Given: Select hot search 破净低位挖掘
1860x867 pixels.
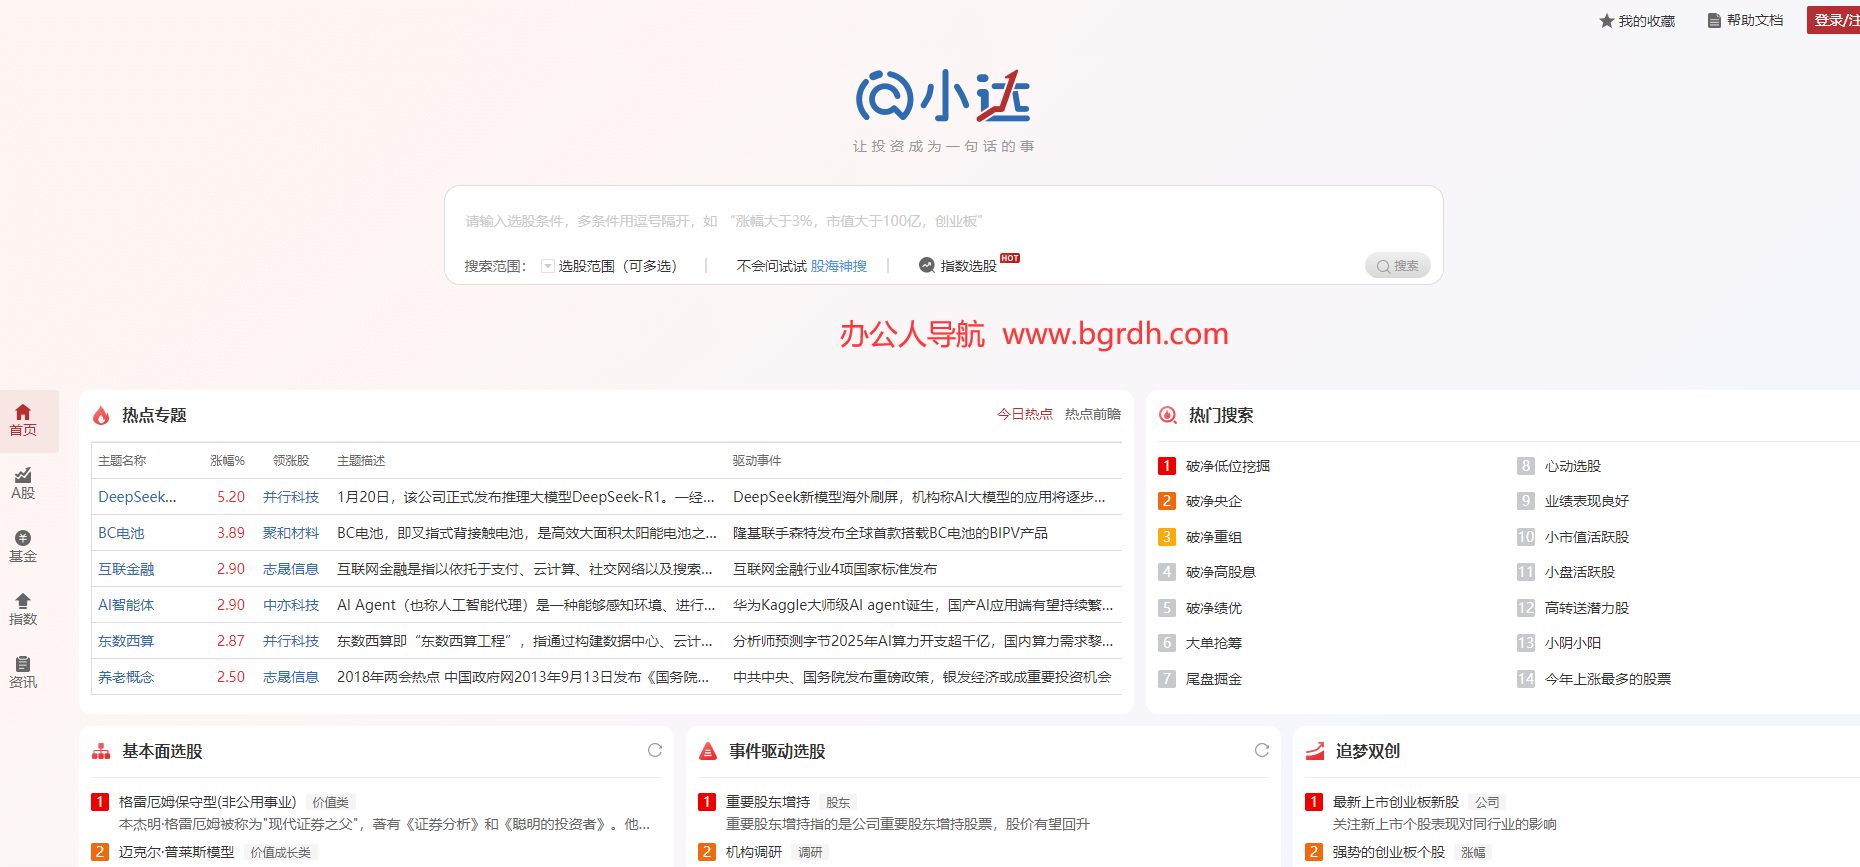Looking at the screenshot, I should (x=1228, y=466).
